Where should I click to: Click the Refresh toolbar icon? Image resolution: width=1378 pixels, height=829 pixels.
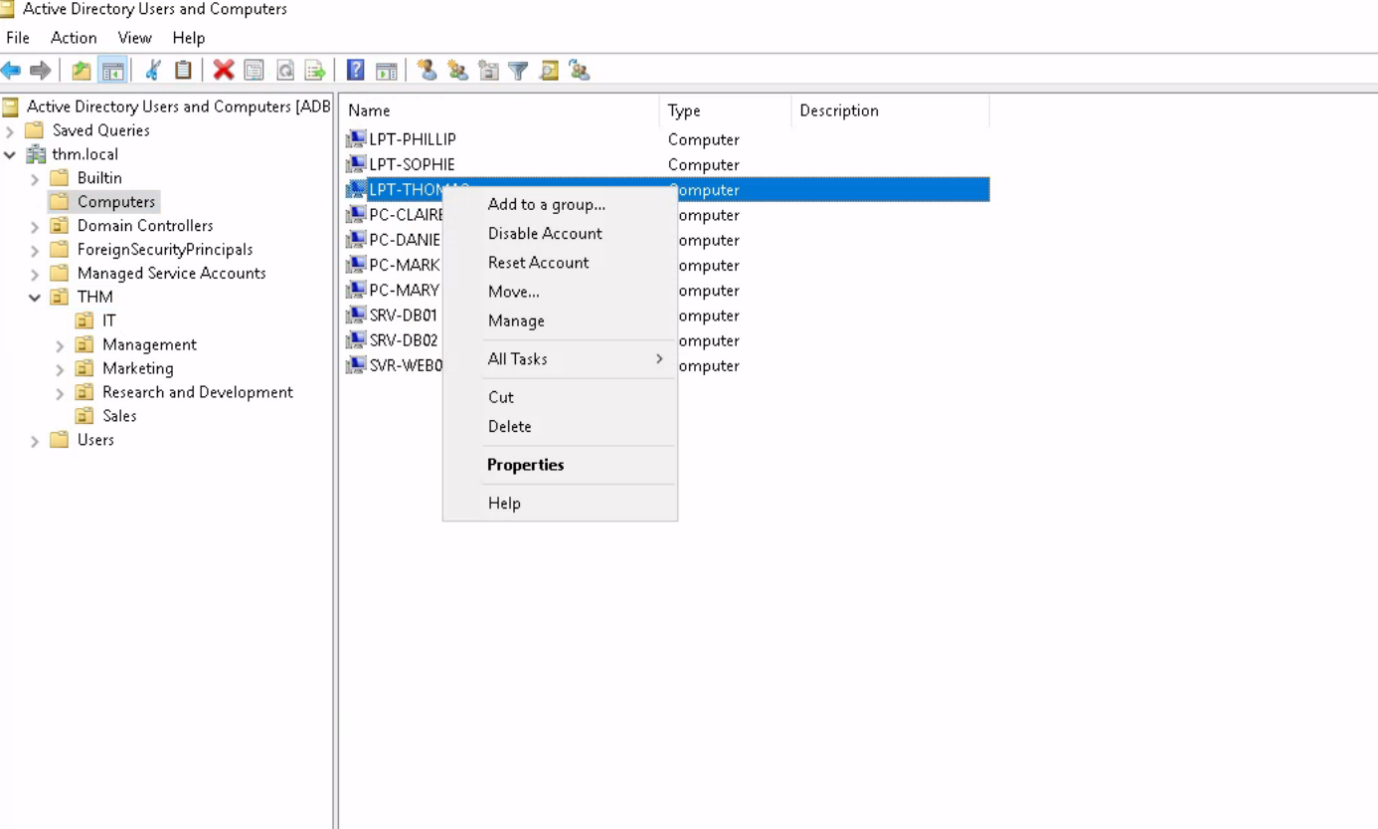[285, 70]
